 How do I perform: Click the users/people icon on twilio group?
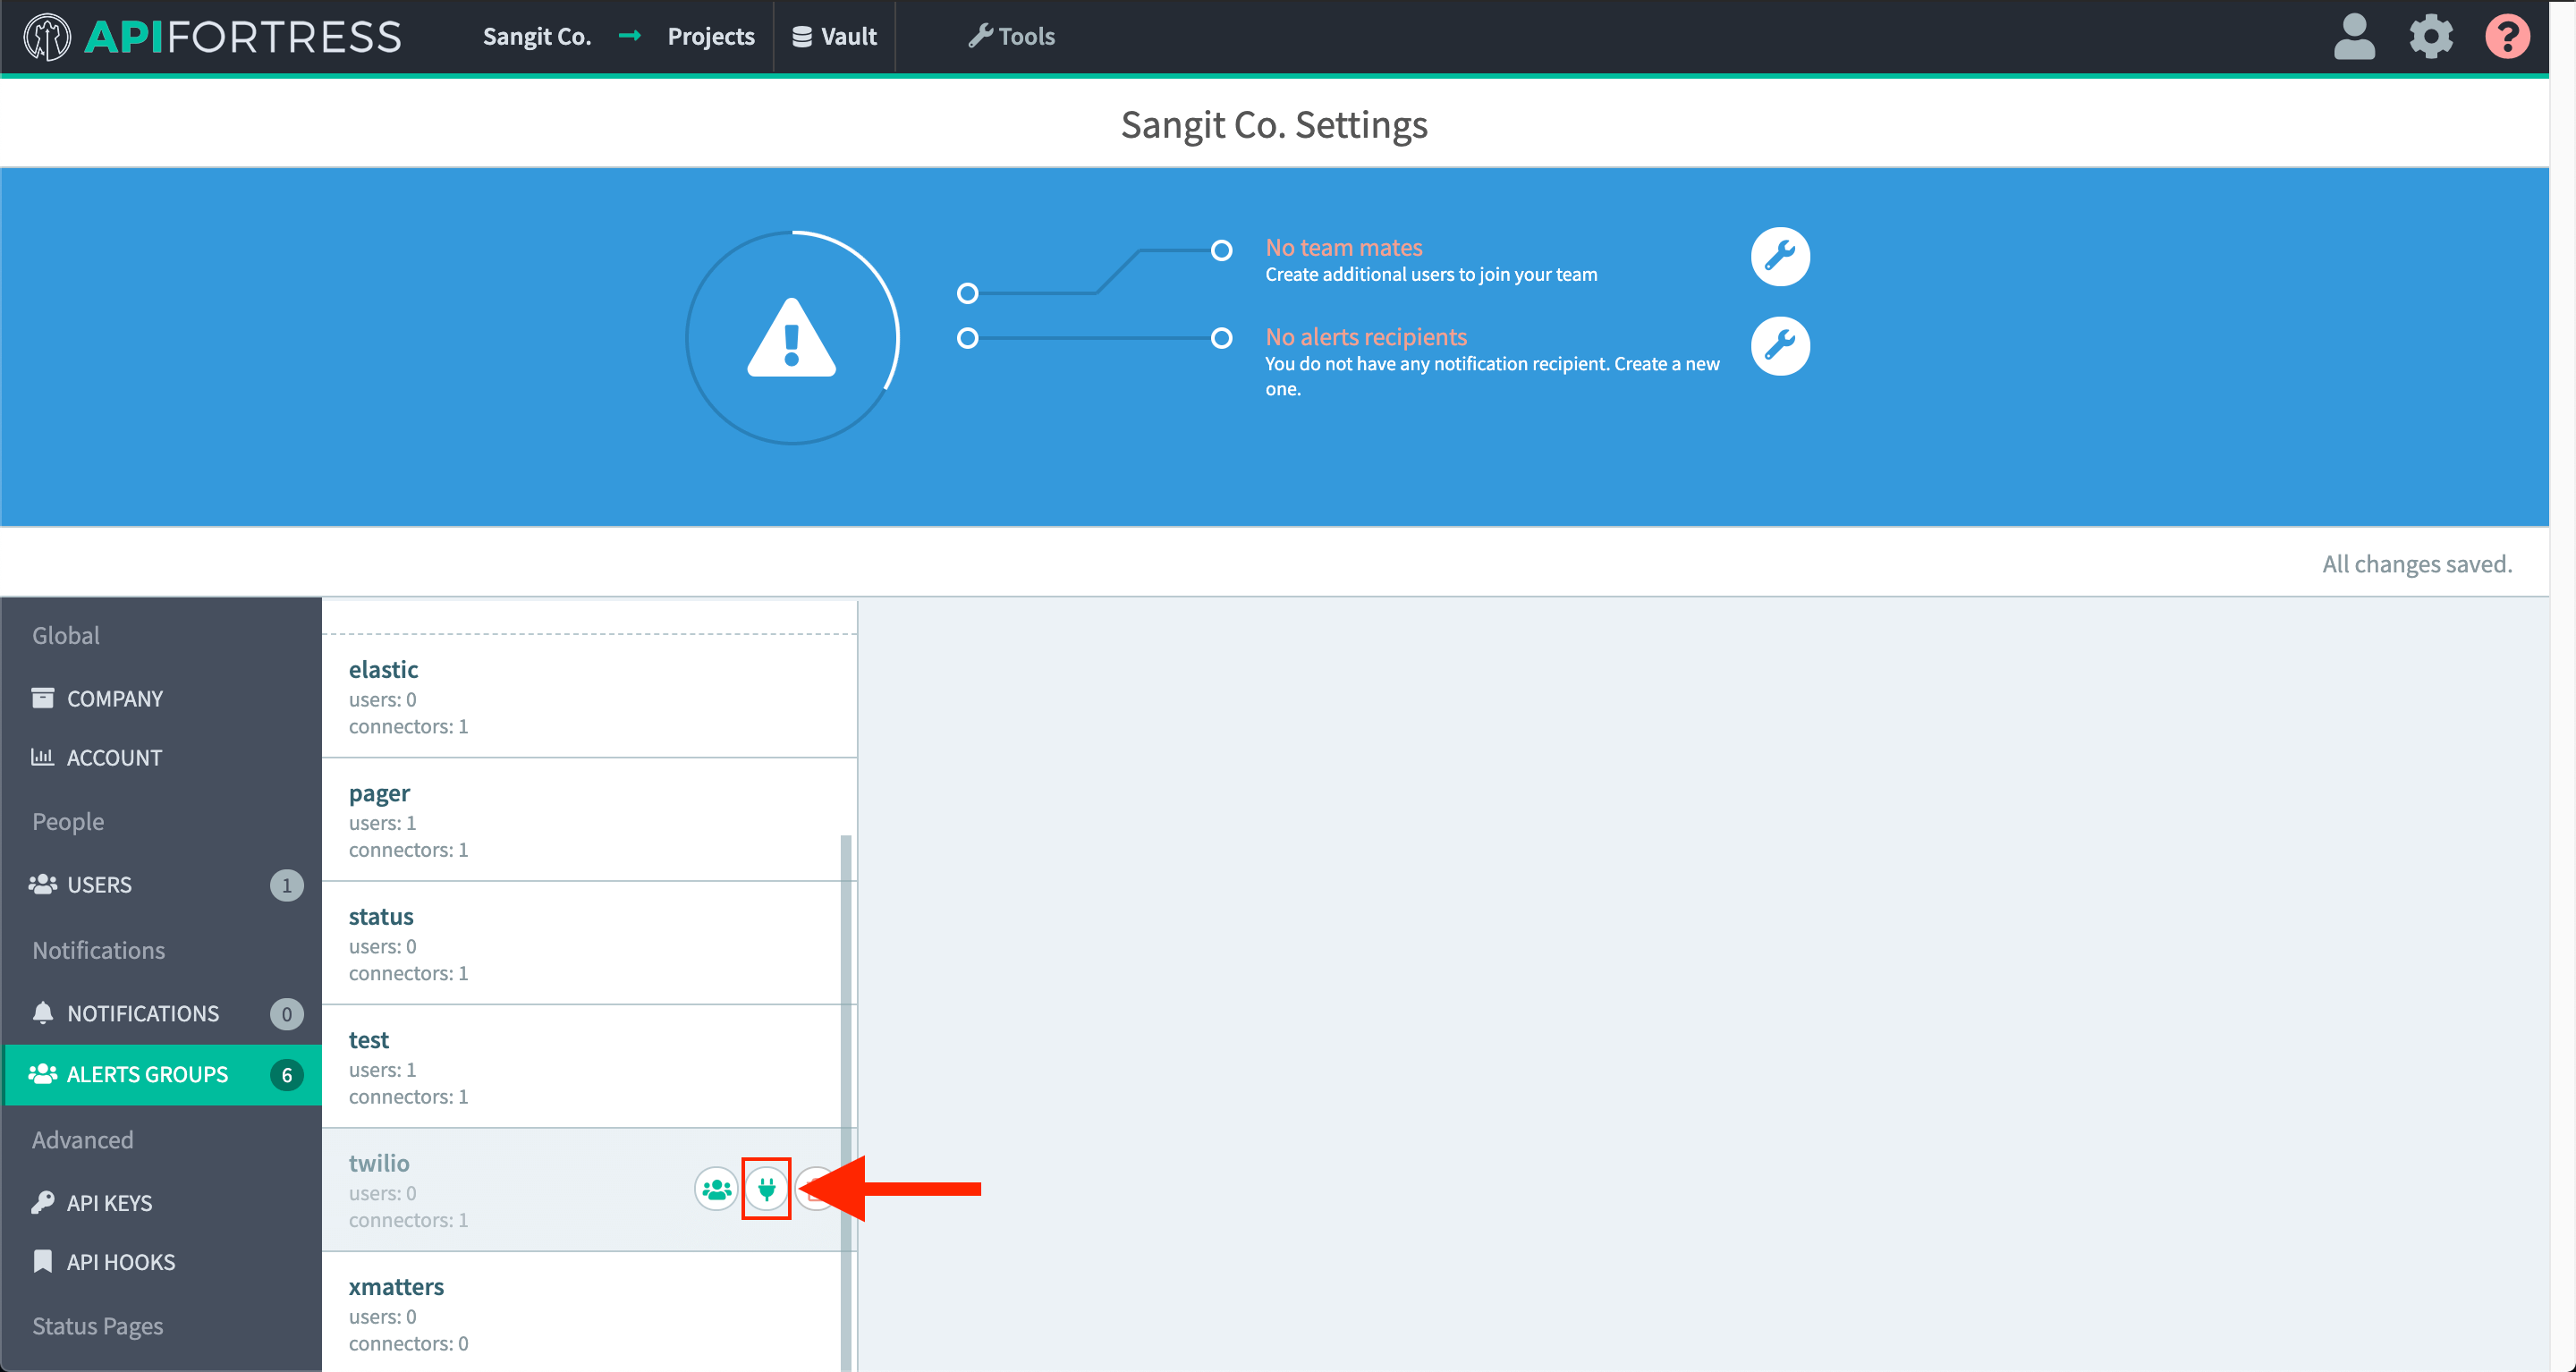click(716, 1188)
